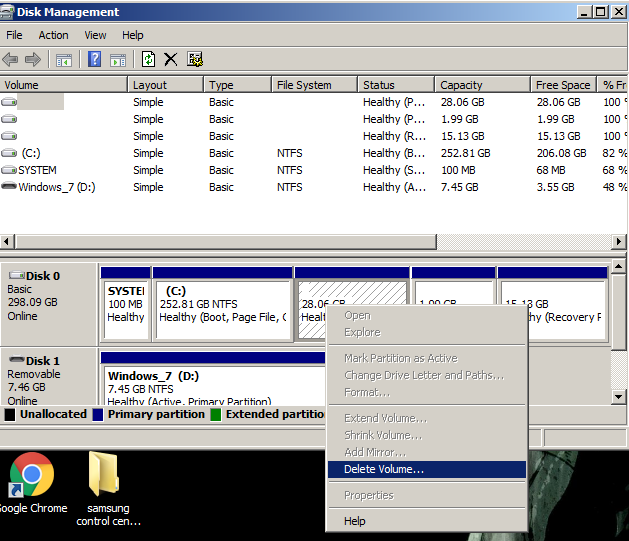Image resolution: width=629 pixels, height=541 pixels.
Task: Toggle the action pane toolbar icon
Action: click(x=118, y=60)
